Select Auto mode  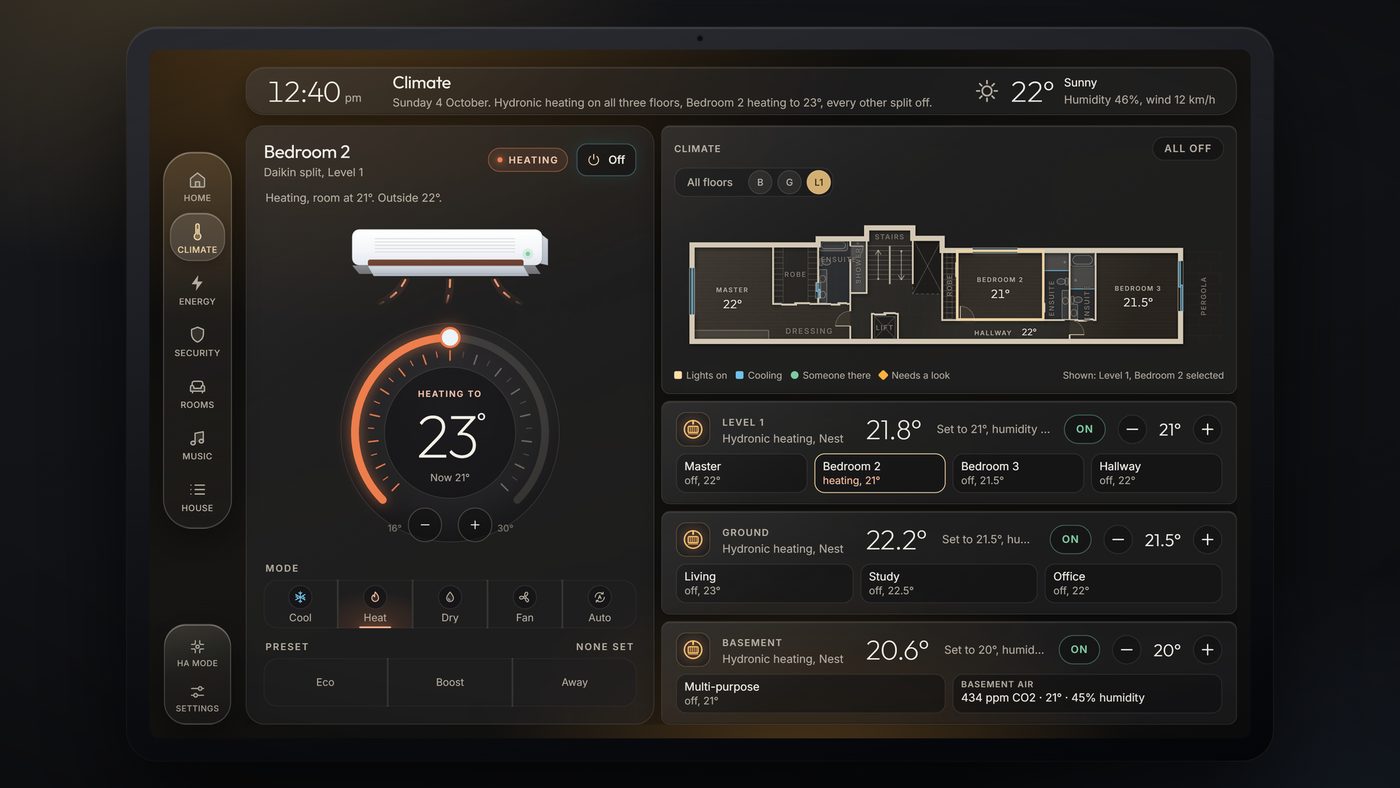click(x=599, y=604)
